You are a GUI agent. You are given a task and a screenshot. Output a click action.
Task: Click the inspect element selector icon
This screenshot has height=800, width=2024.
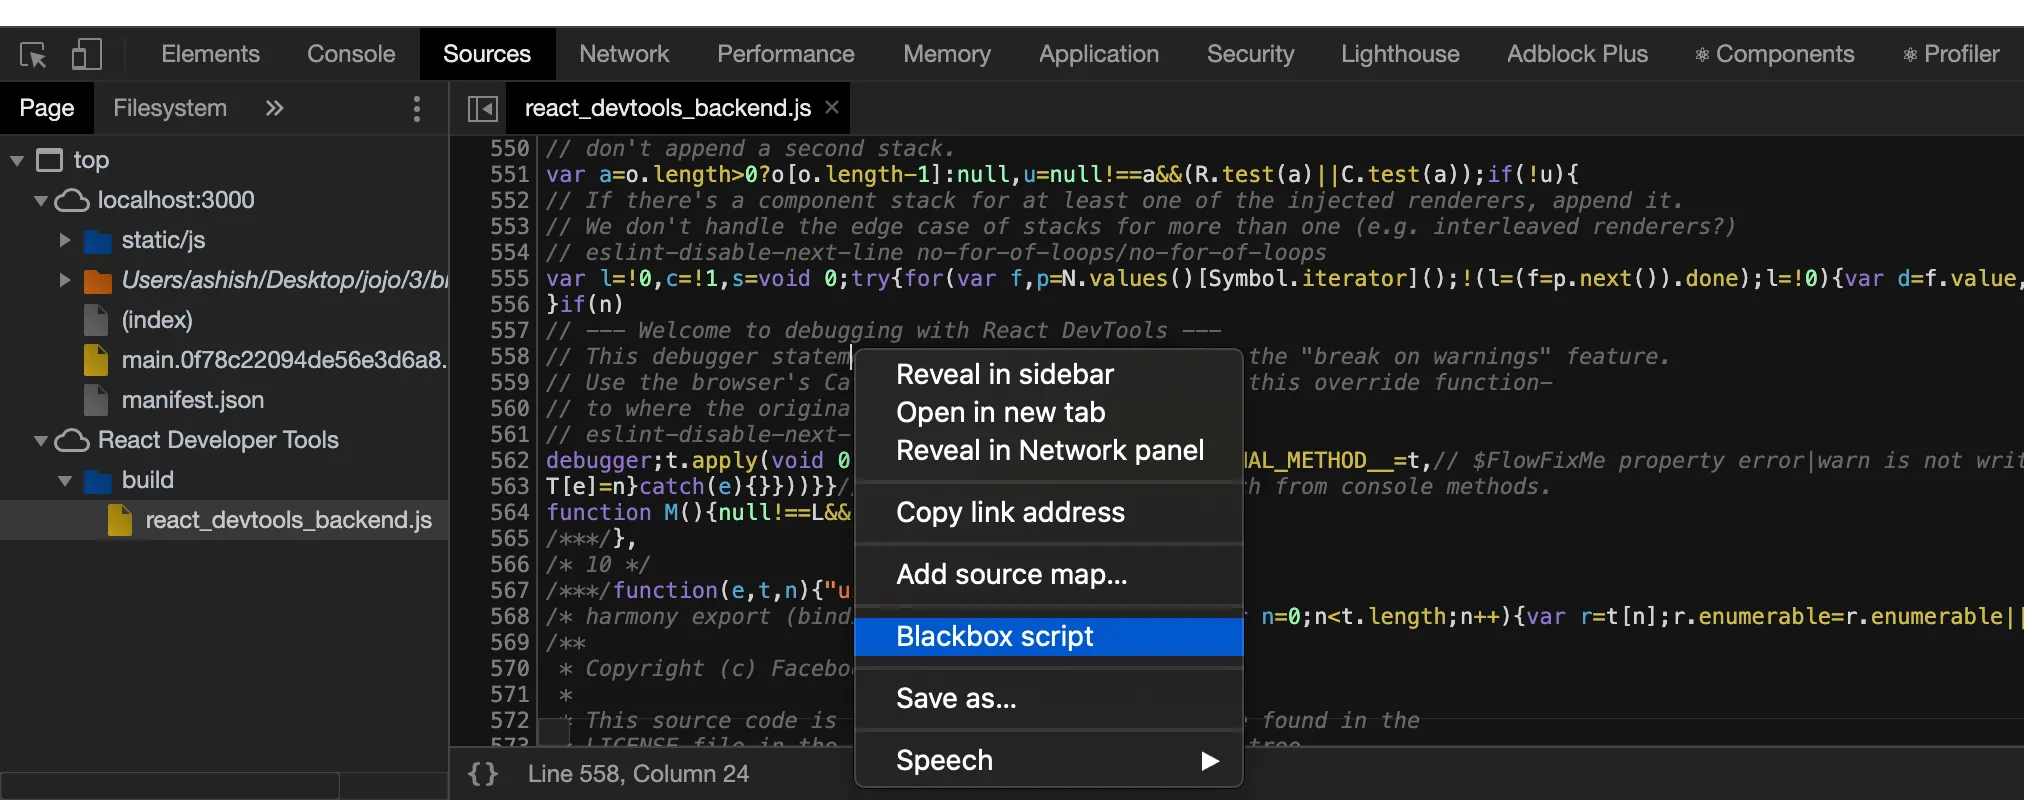(x=33, y=55)
